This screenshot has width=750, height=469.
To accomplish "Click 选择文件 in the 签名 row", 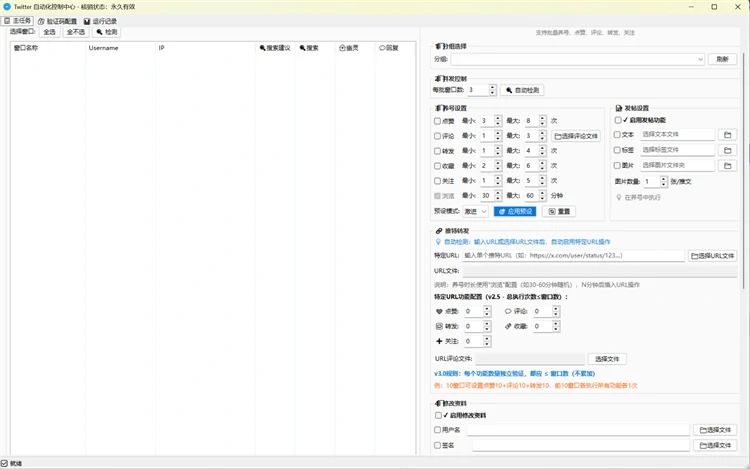I will [715, 446].
